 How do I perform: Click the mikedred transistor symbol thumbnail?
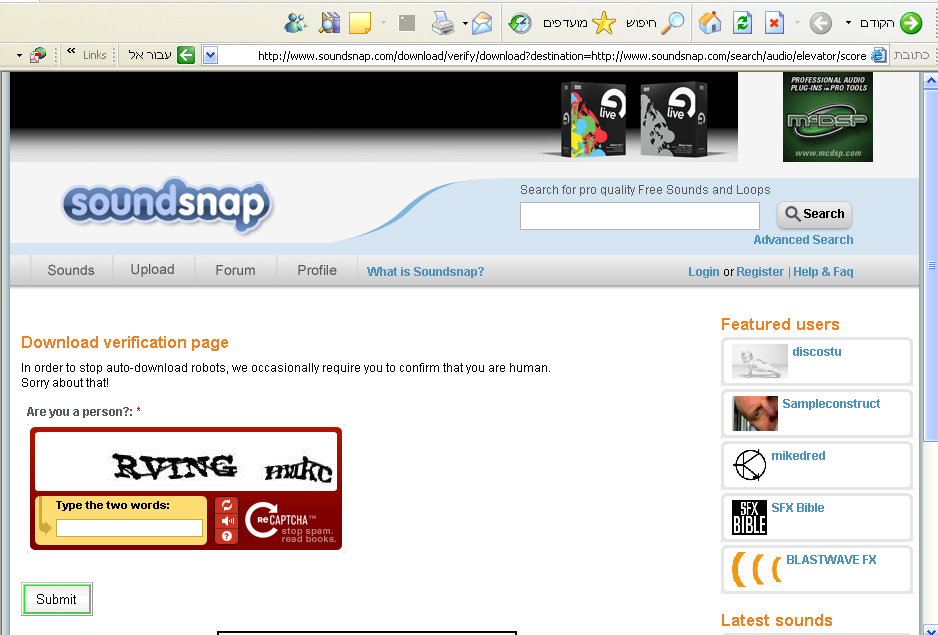pos(750,465)
